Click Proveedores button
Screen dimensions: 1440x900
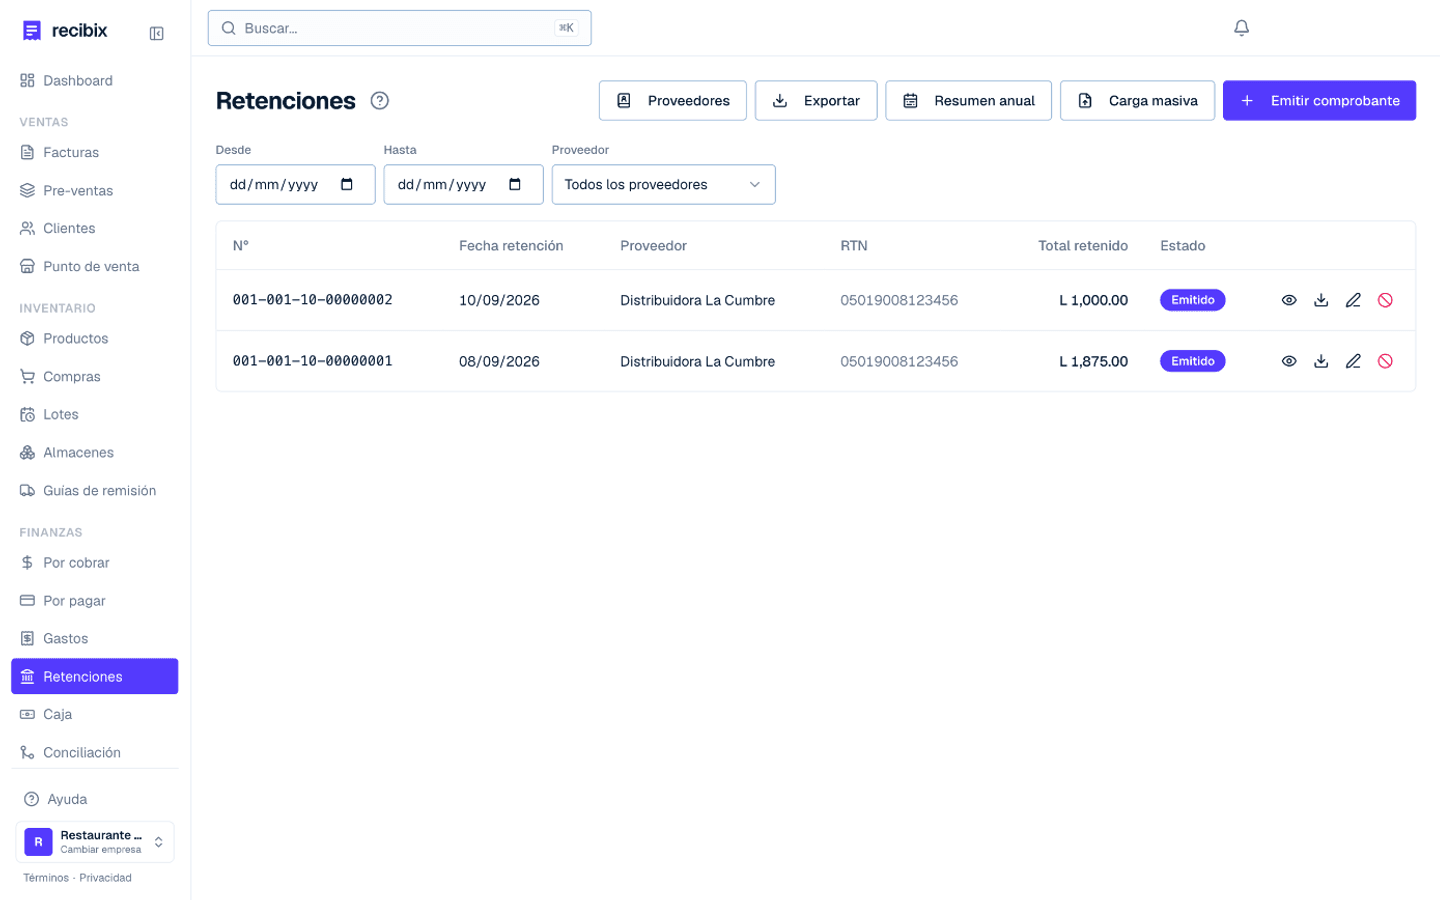[673, 101]
